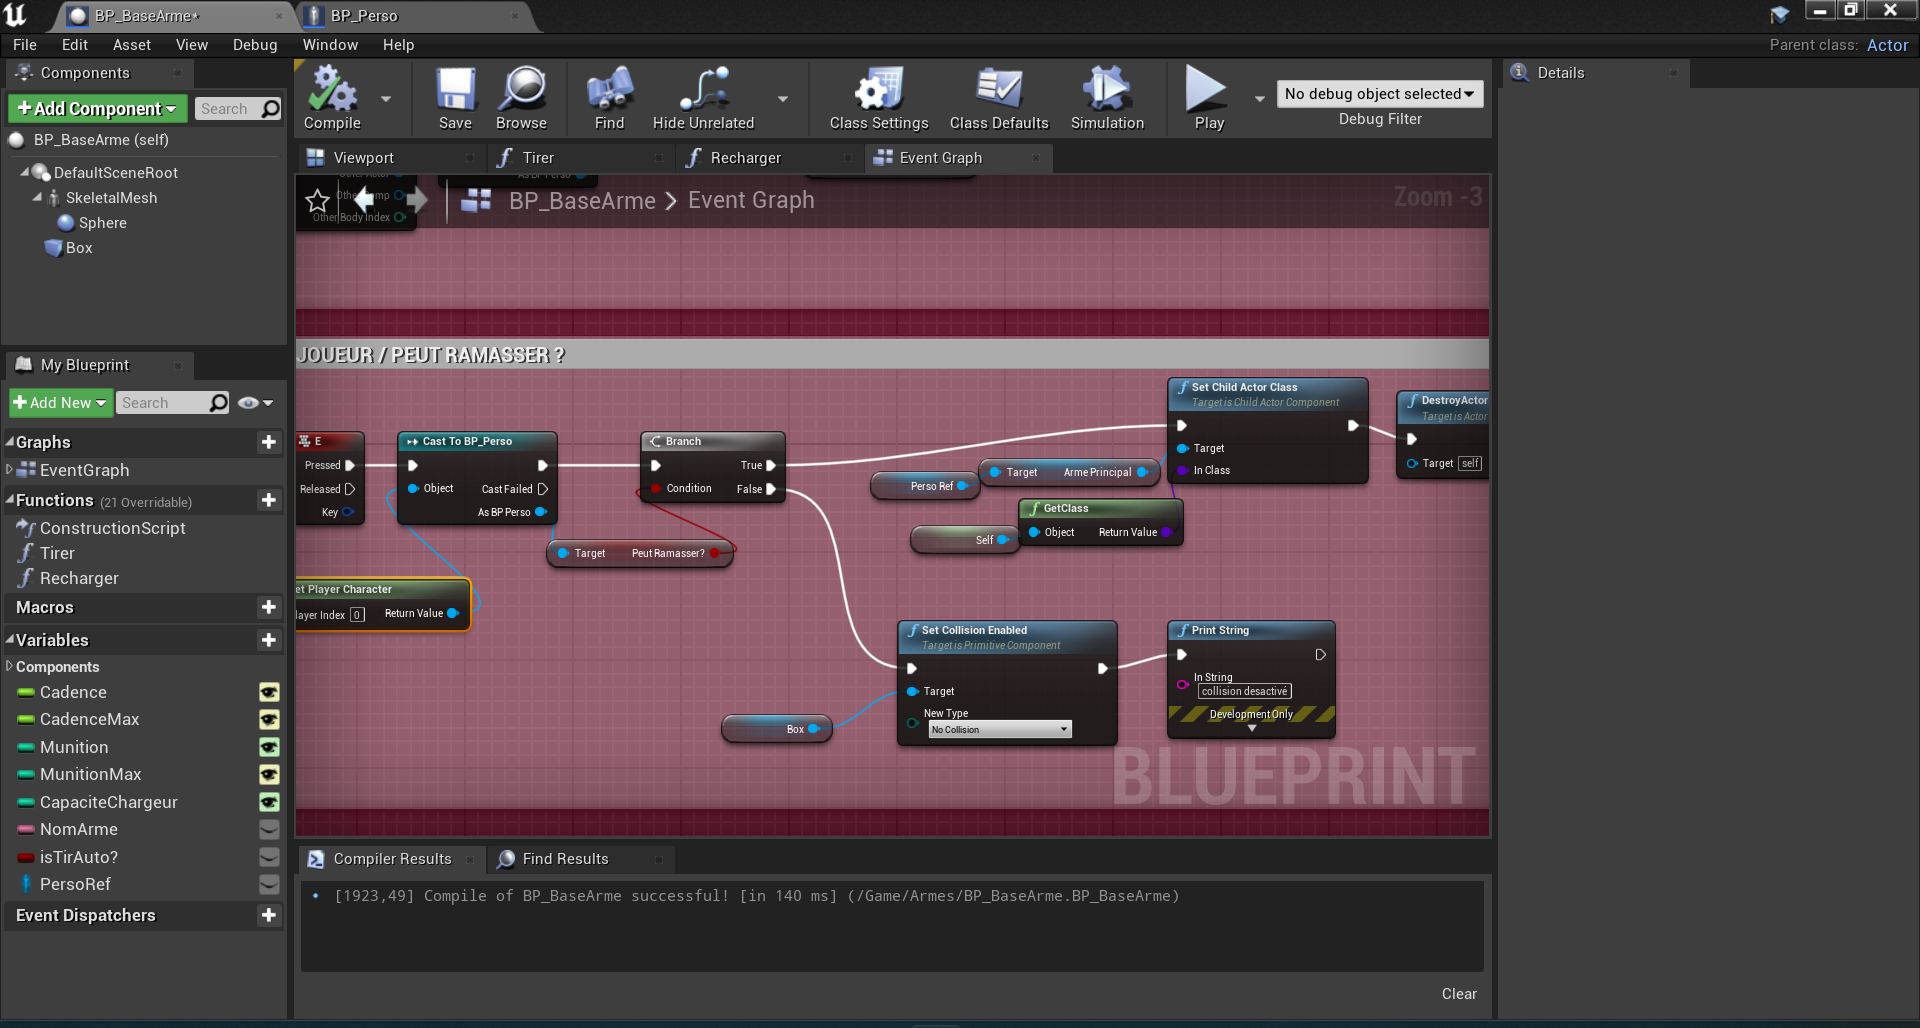Click the Add Component button
Viewport: 1920px width, 1028px height.
click(x=97, y=109)
